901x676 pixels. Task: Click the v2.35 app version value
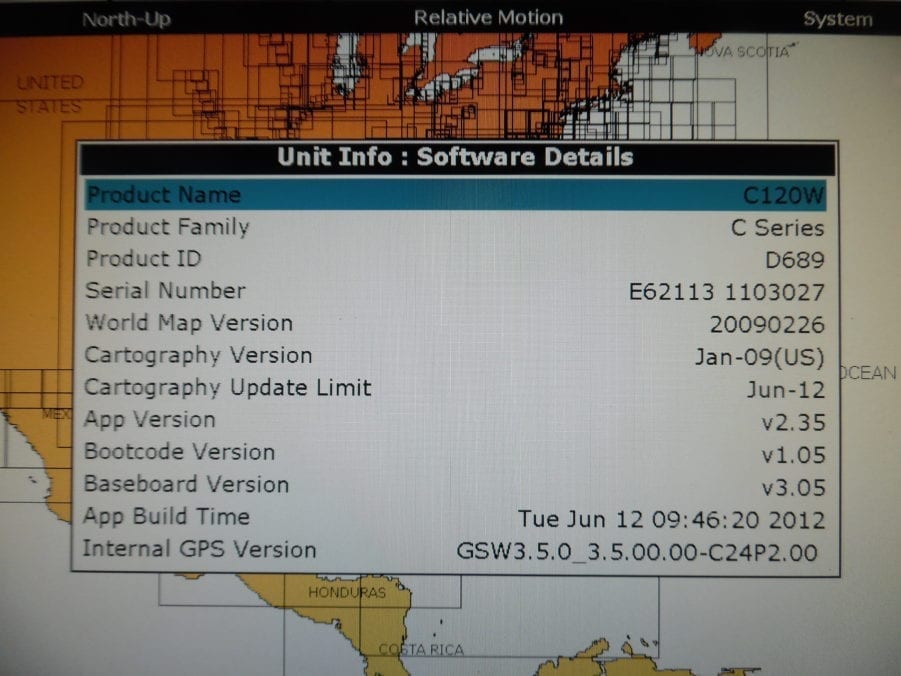tap(794, 422)
